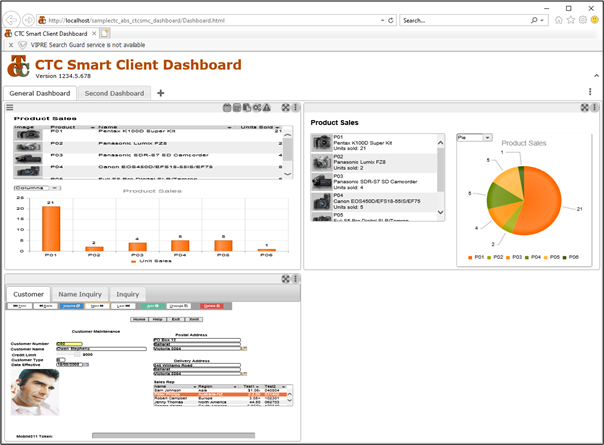This screenshot has width=604, height=445.
Task: Maximize the Product Sales grid panel
Action: pos(285,107)
